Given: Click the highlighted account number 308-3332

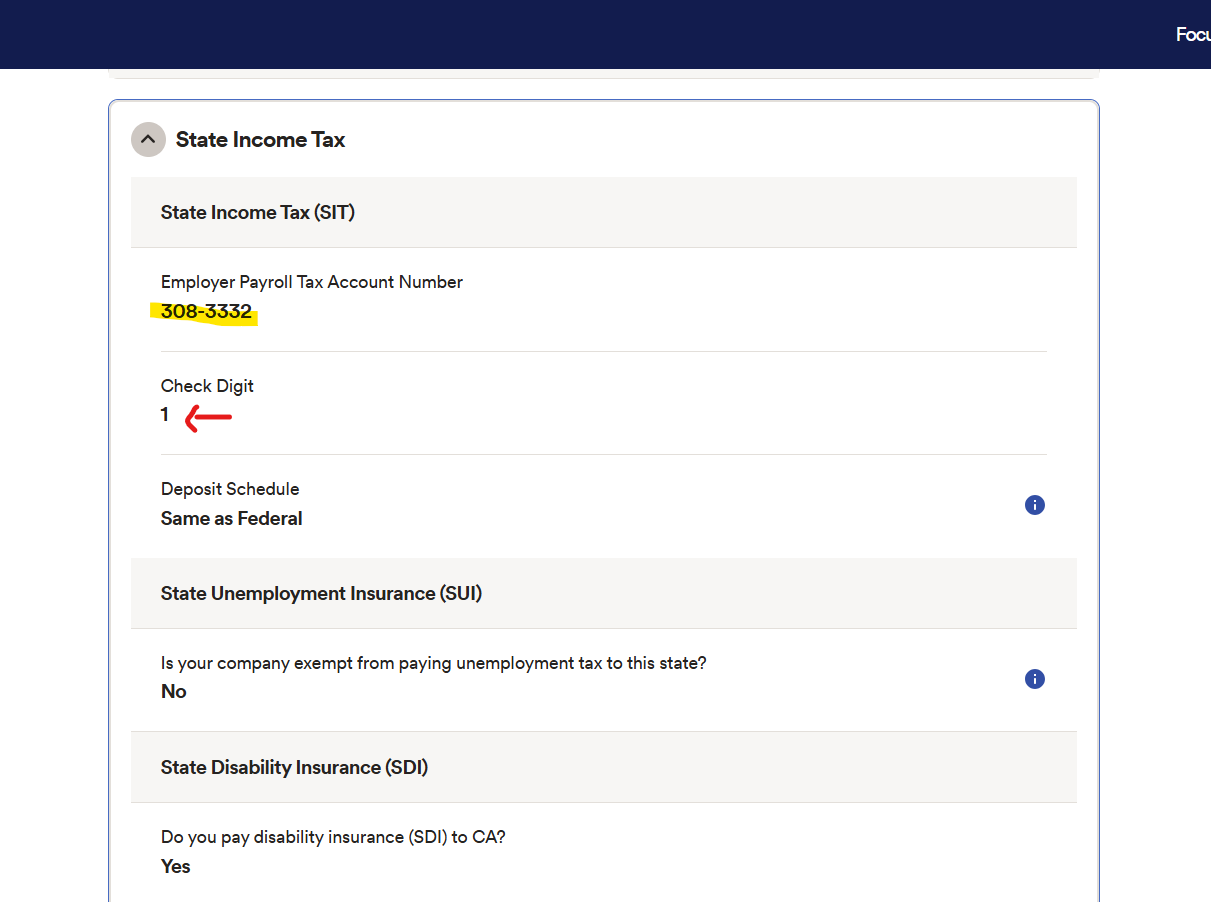Looking at the screenshot, I should click(206, 312).
